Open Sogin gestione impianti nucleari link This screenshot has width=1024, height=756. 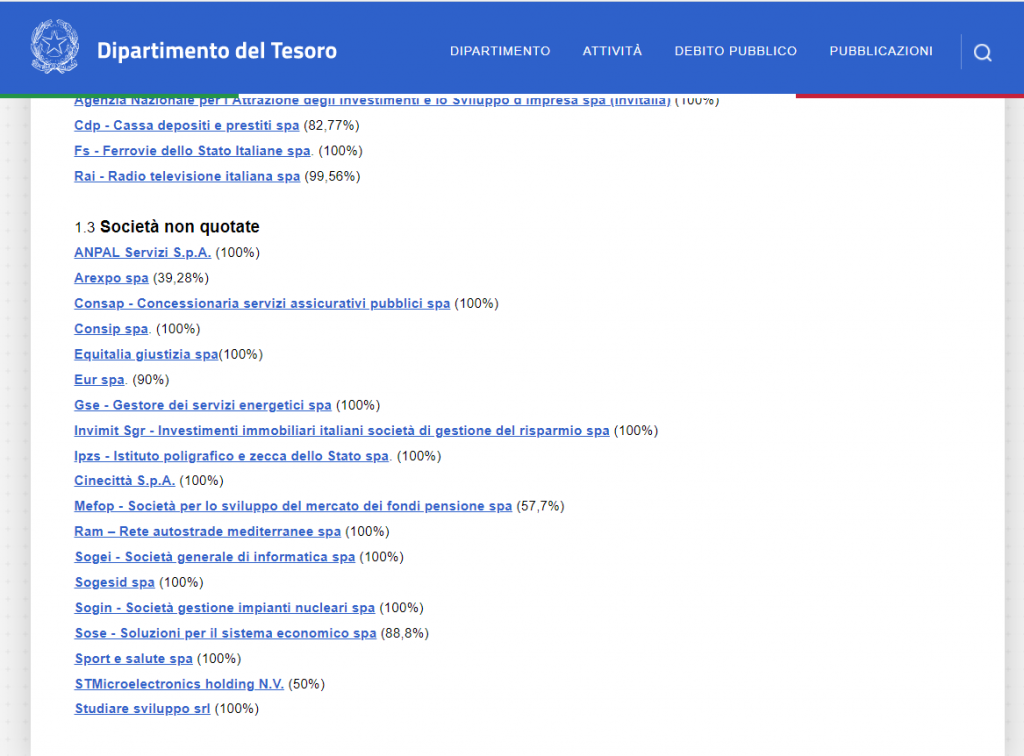tap(225, 608)
